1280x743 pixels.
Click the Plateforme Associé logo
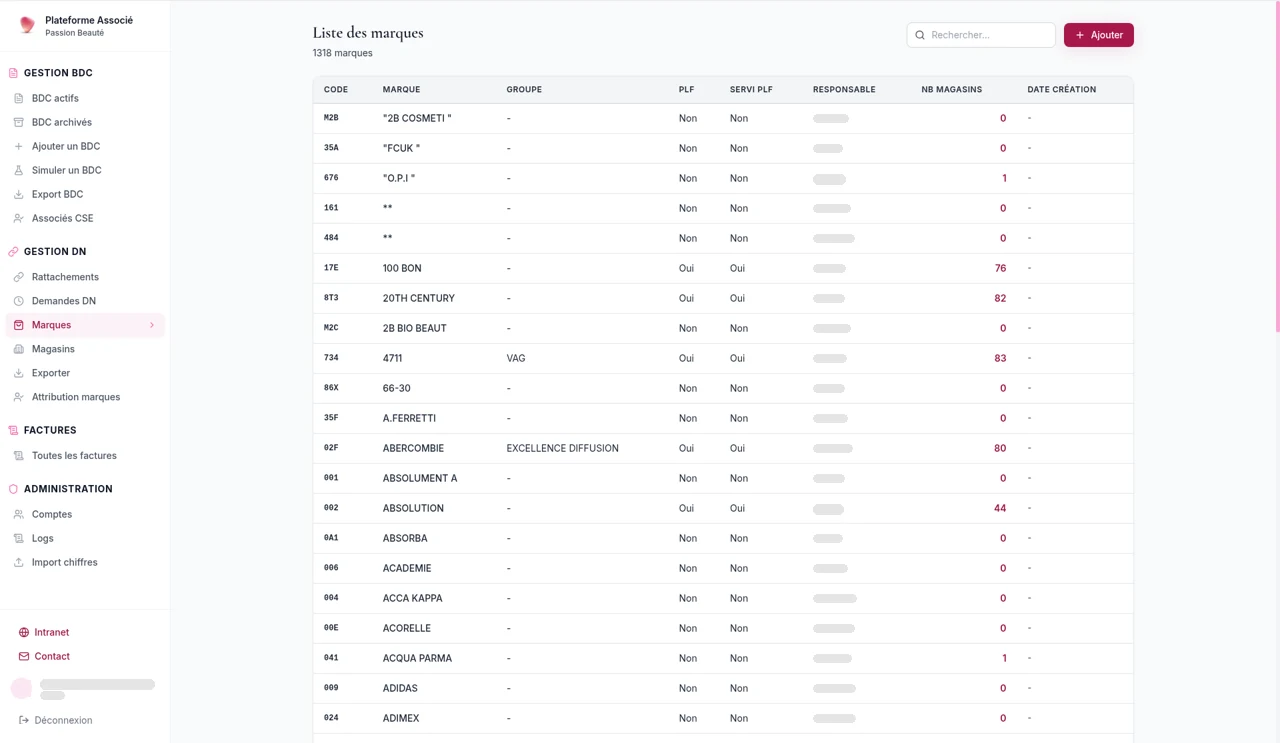pos(27,25)
